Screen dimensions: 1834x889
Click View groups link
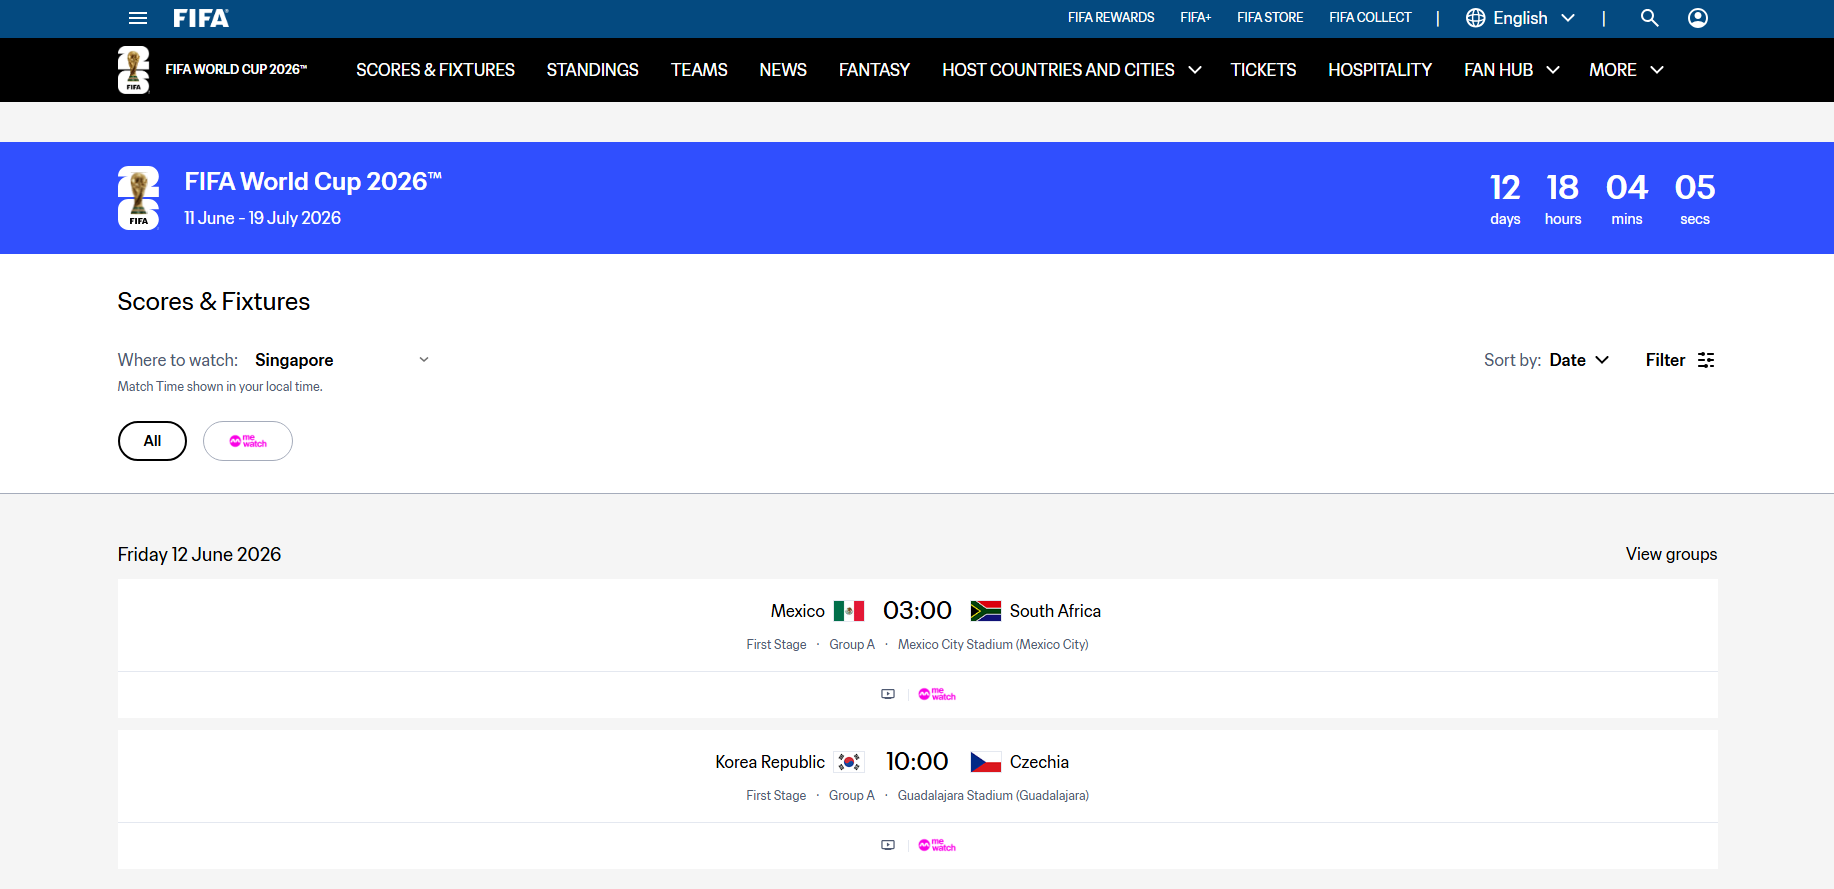point(1671,554)
